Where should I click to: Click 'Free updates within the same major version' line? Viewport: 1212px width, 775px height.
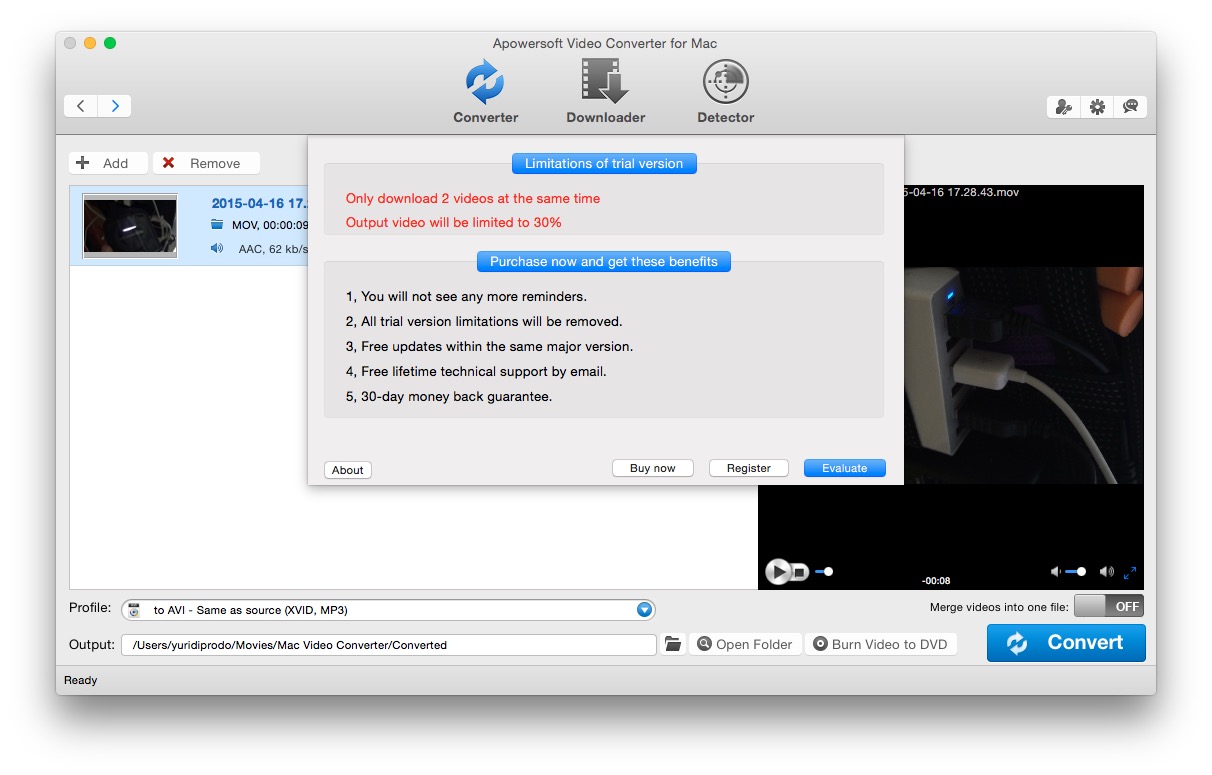pos(490,346)
